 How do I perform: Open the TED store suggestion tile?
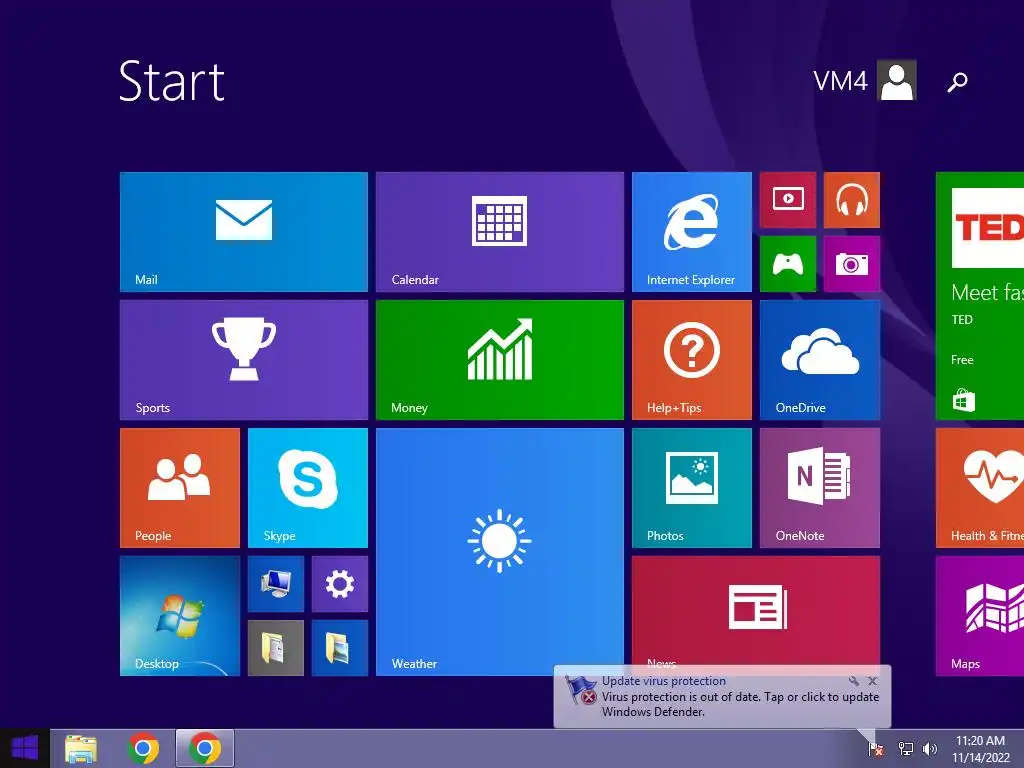pos(980,296)
